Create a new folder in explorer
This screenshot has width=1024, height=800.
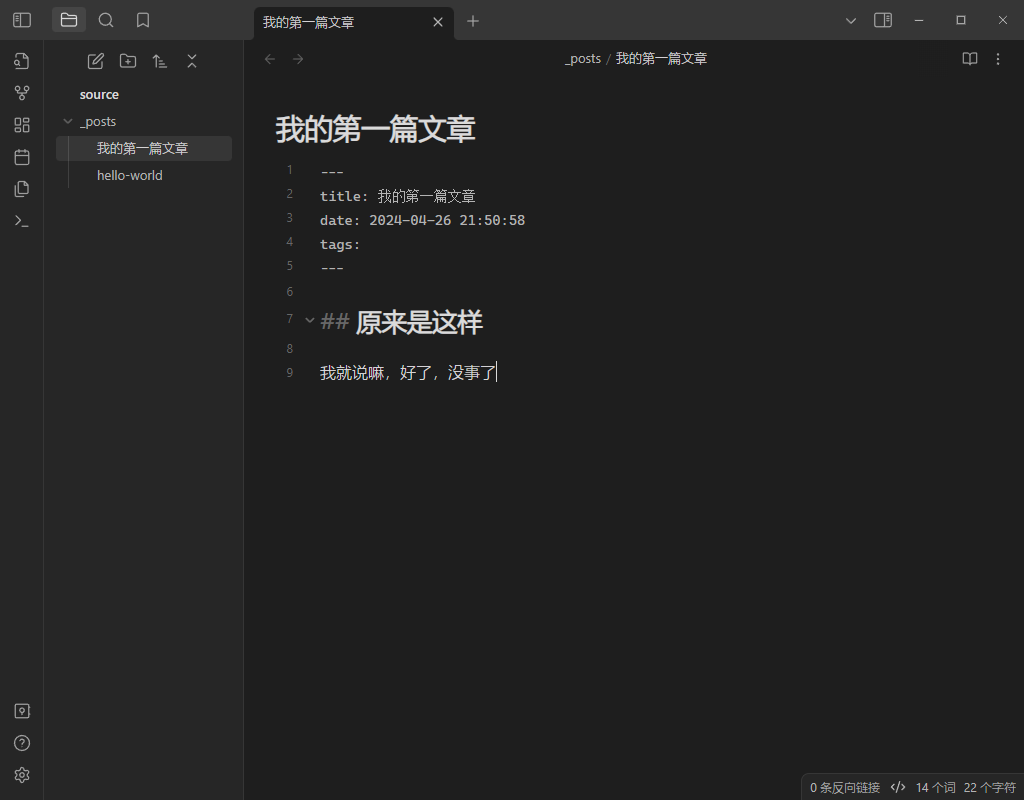pyautogui.click(x=128, y=61)
